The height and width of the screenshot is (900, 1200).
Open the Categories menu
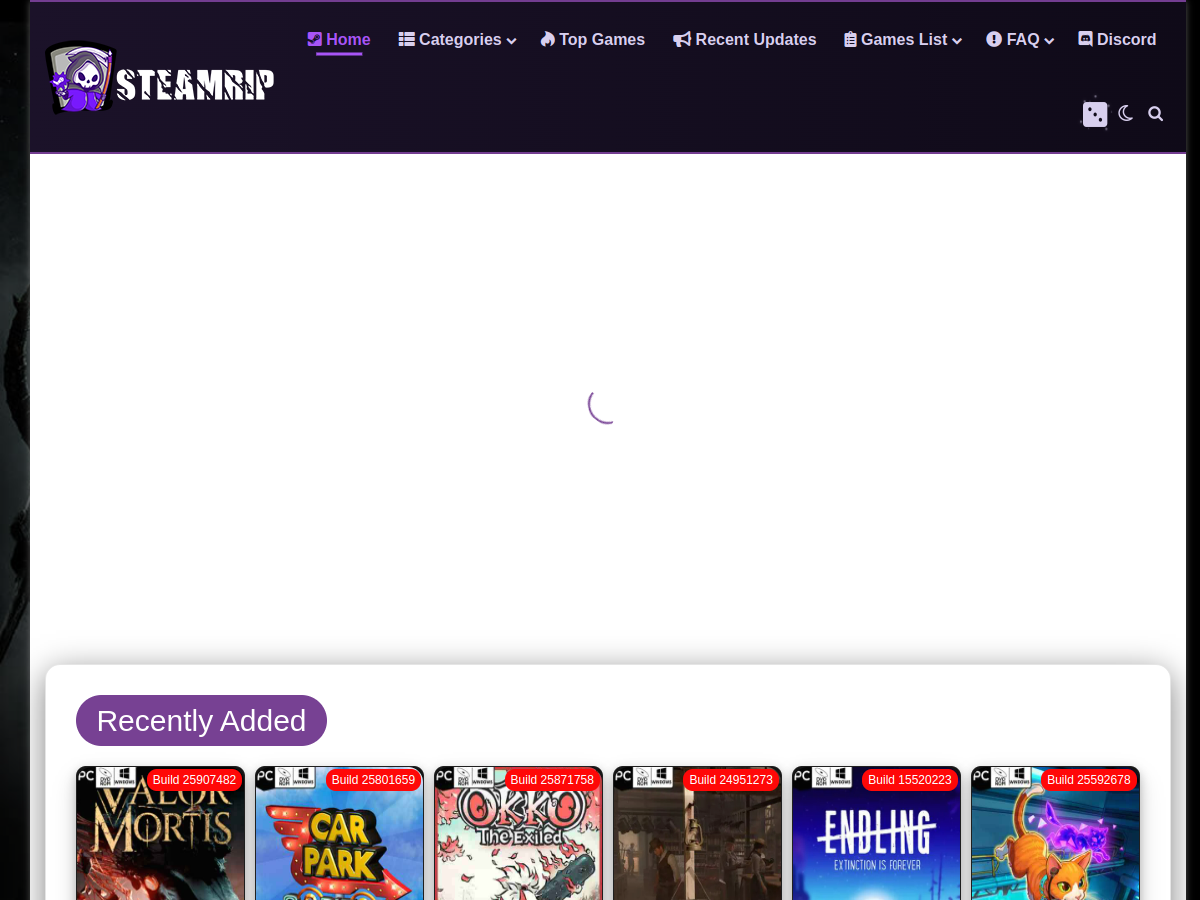(457, 40)
